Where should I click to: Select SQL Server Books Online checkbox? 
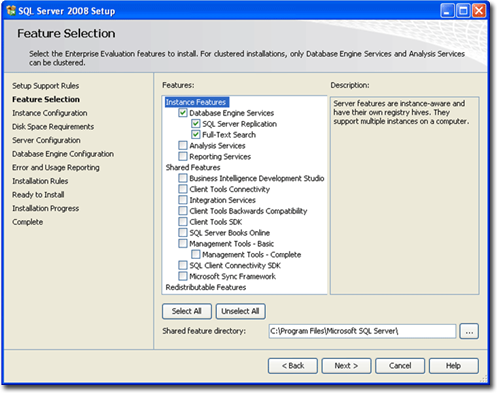[183, 233]
